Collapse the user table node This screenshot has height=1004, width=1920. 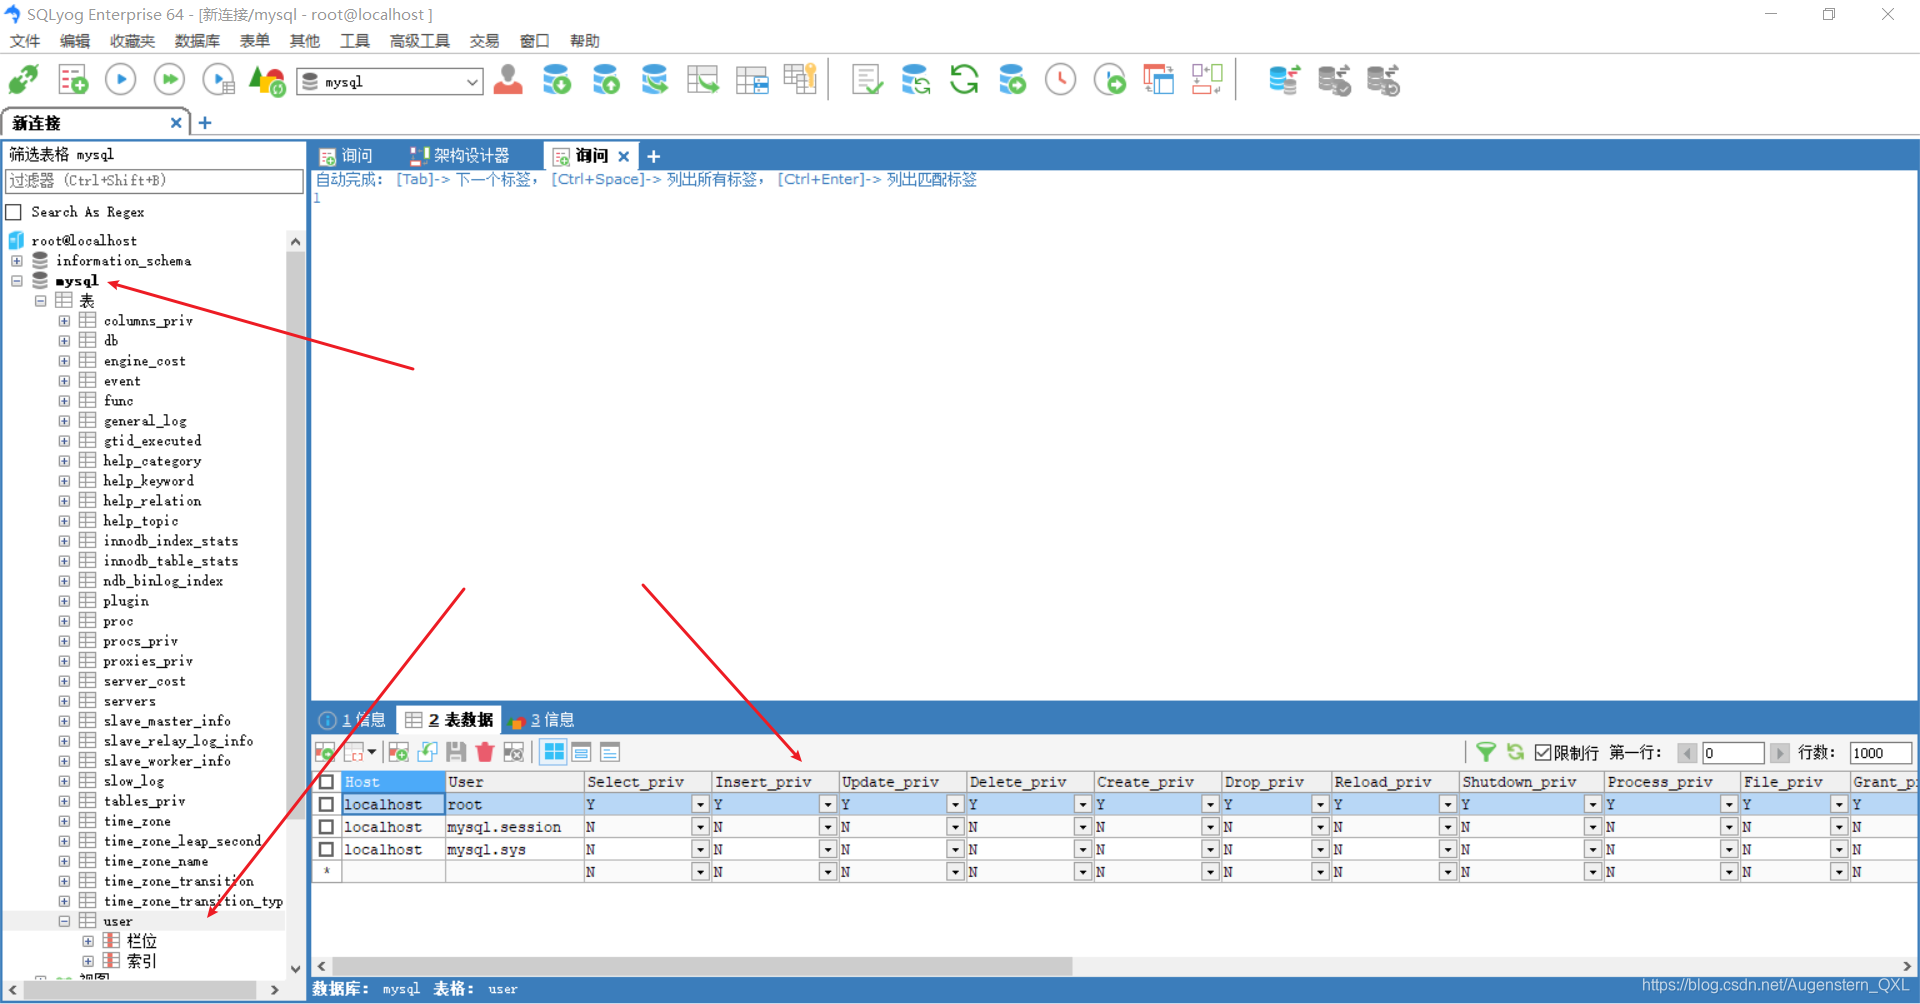click(x=65, y=921)
